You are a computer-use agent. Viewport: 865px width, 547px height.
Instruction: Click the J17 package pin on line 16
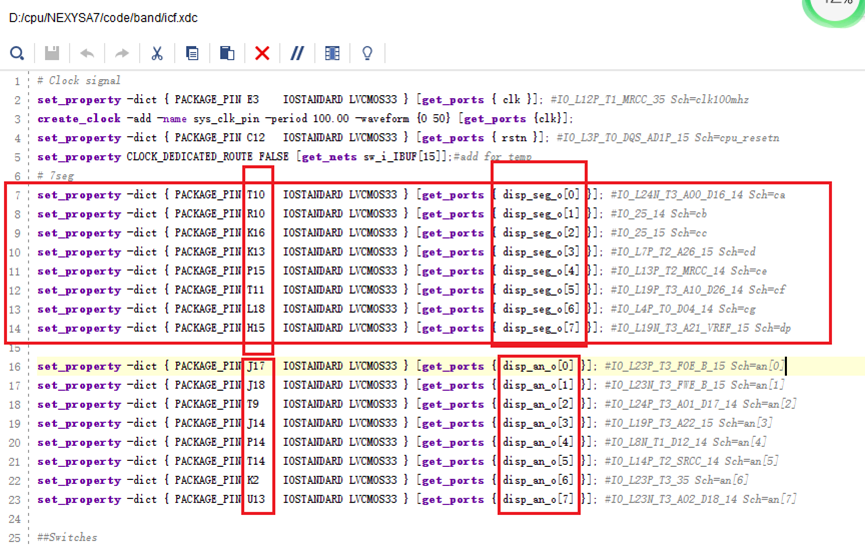(x=260, y=366)
